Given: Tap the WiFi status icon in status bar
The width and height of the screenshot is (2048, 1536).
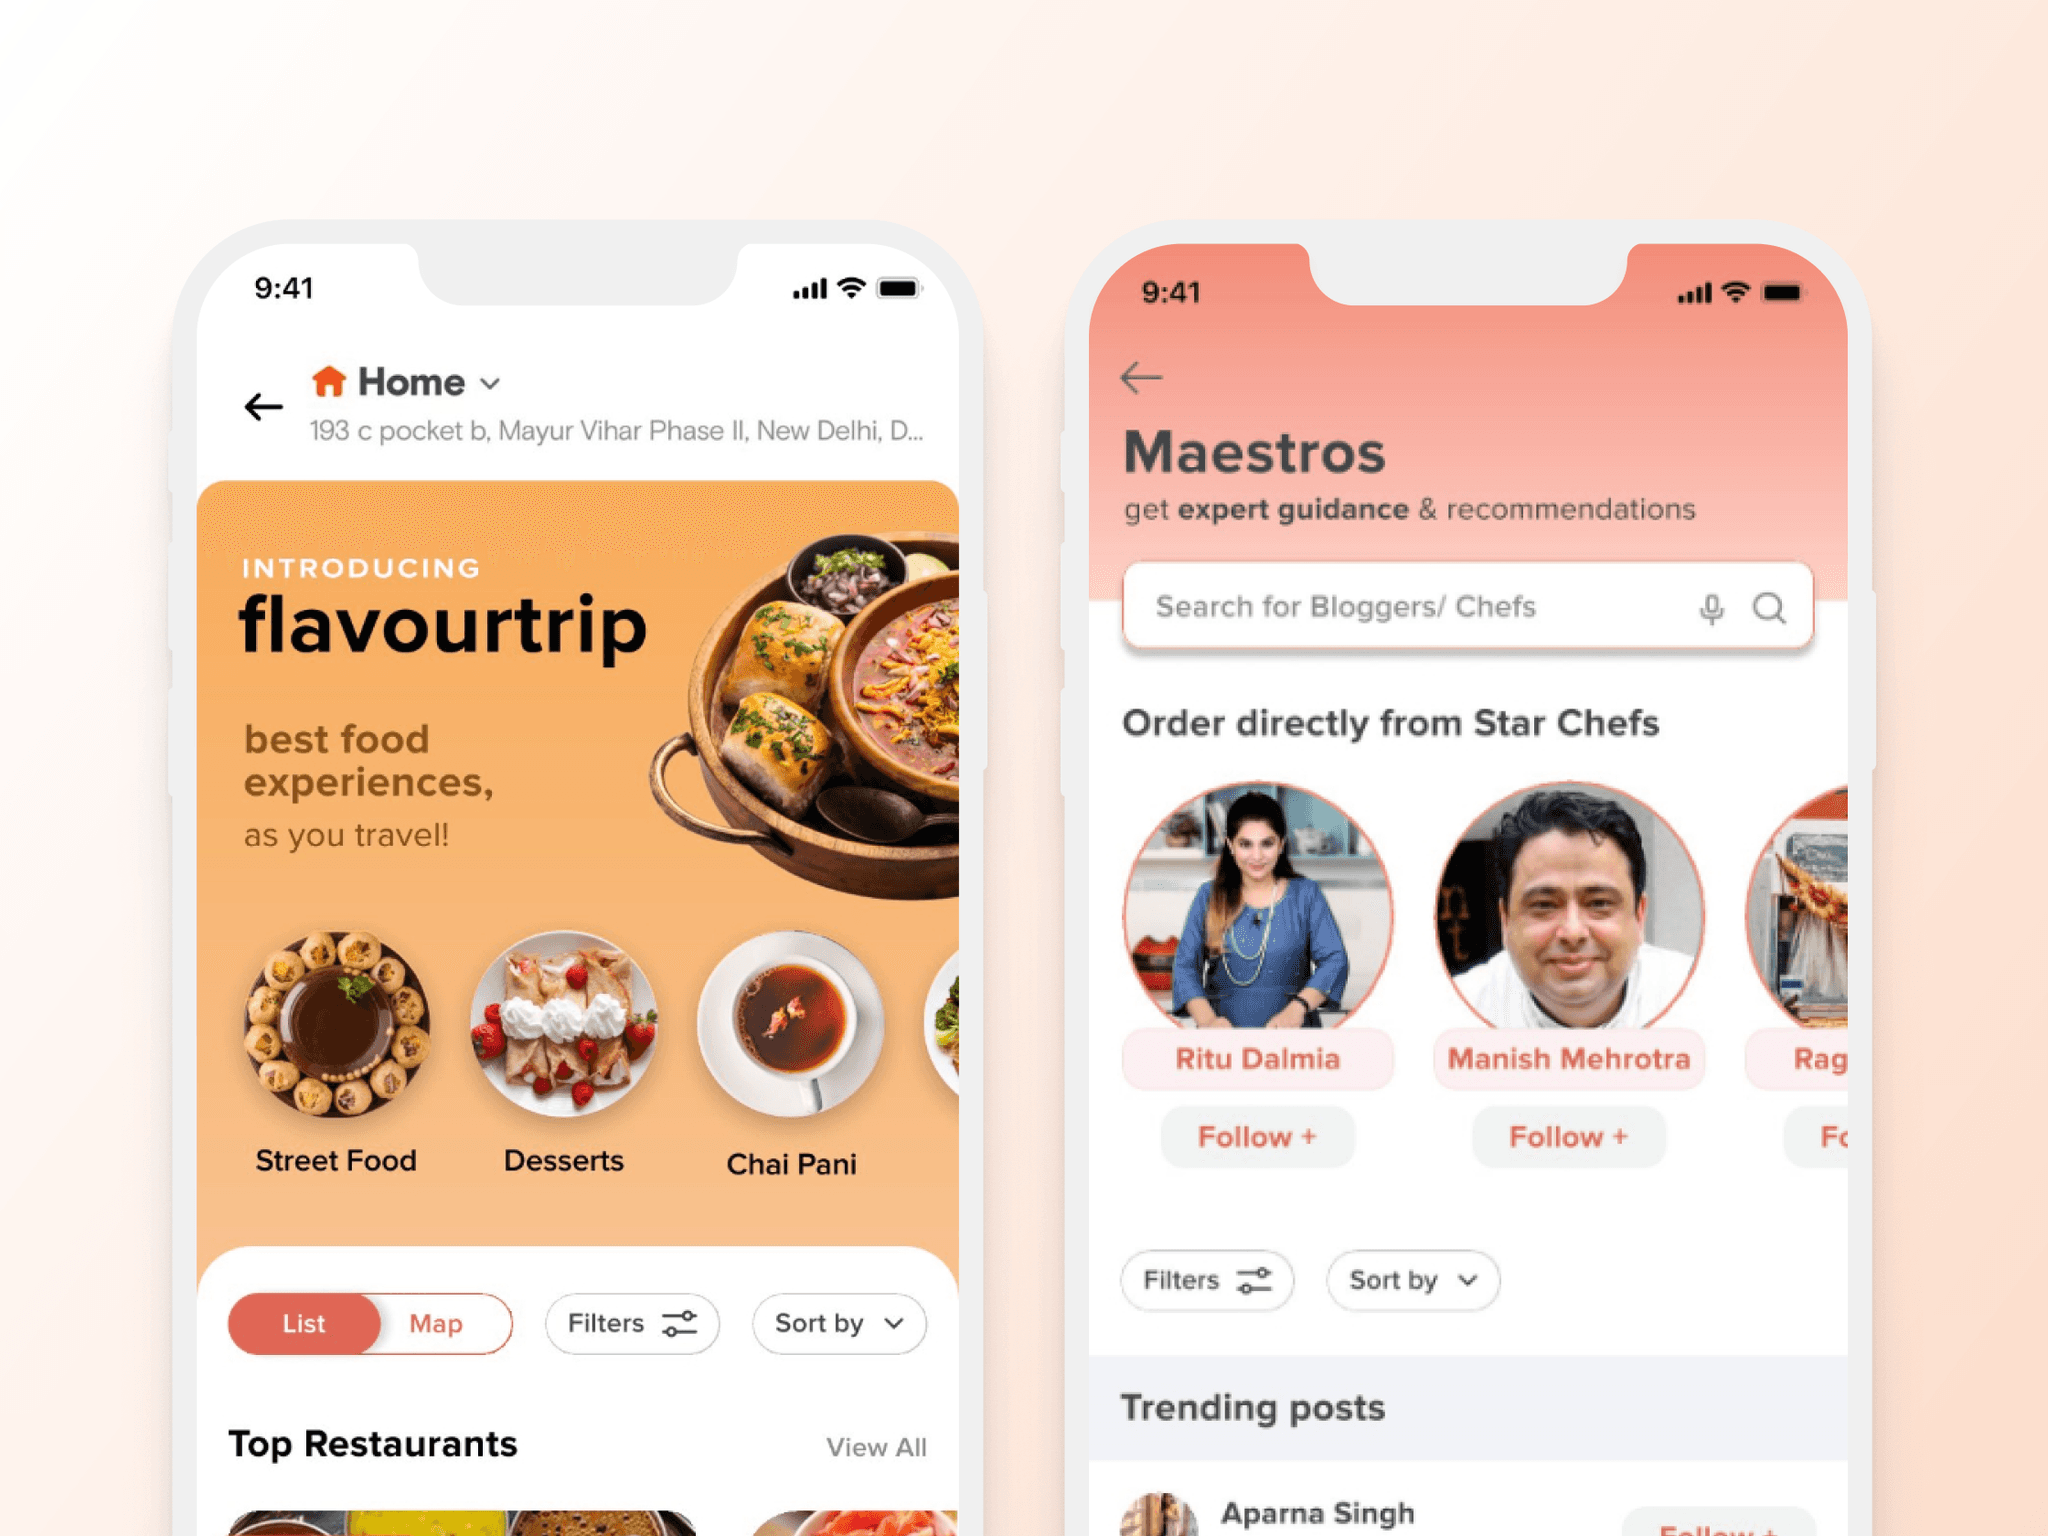Looking at the screenshot, I should [x=832, y=289].
